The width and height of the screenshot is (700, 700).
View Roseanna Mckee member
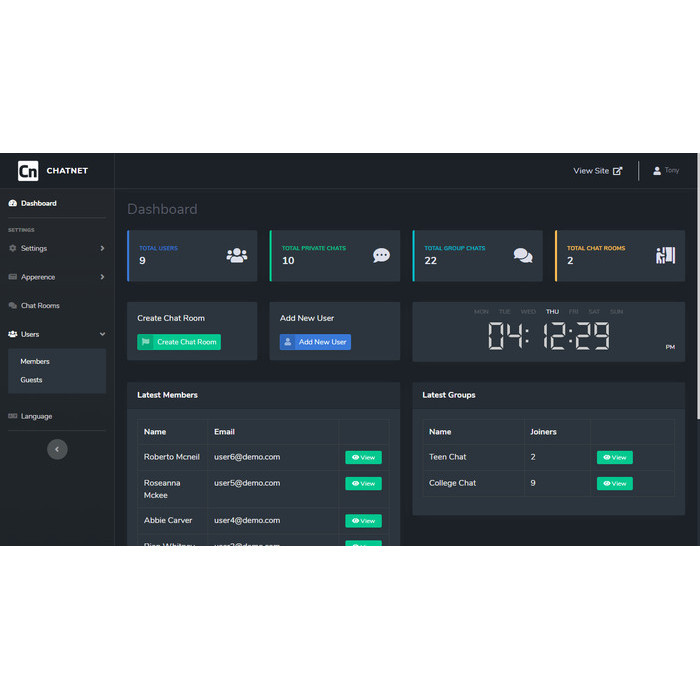(x=363, y=483)
